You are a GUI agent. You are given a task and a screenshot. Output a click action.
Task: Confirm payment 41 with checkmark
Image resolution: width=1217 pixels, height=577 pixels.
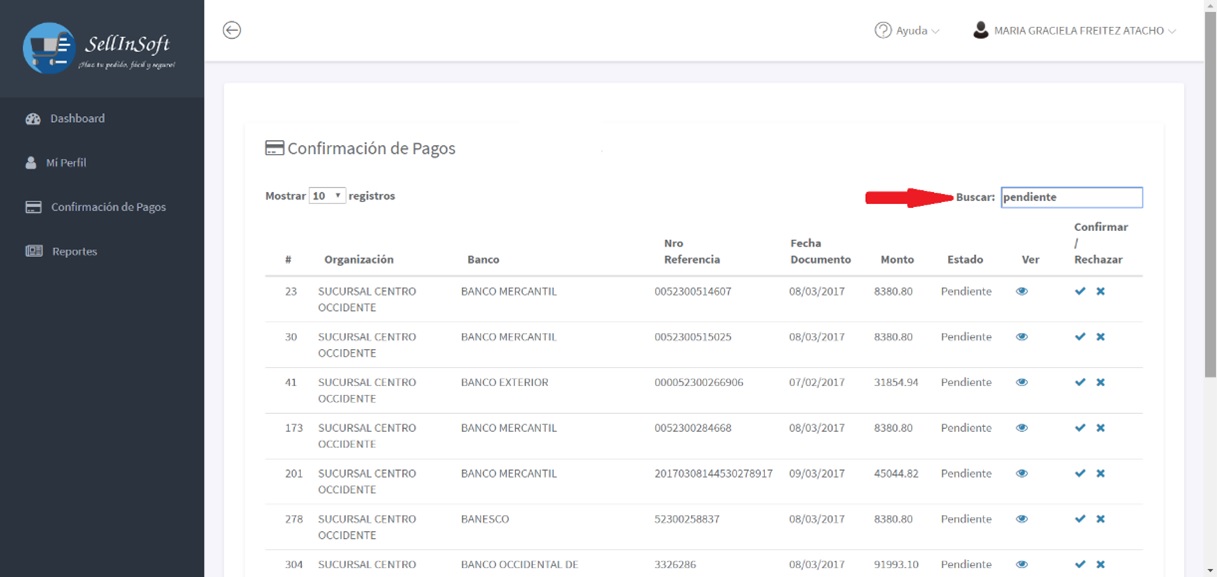(1080, 382)
